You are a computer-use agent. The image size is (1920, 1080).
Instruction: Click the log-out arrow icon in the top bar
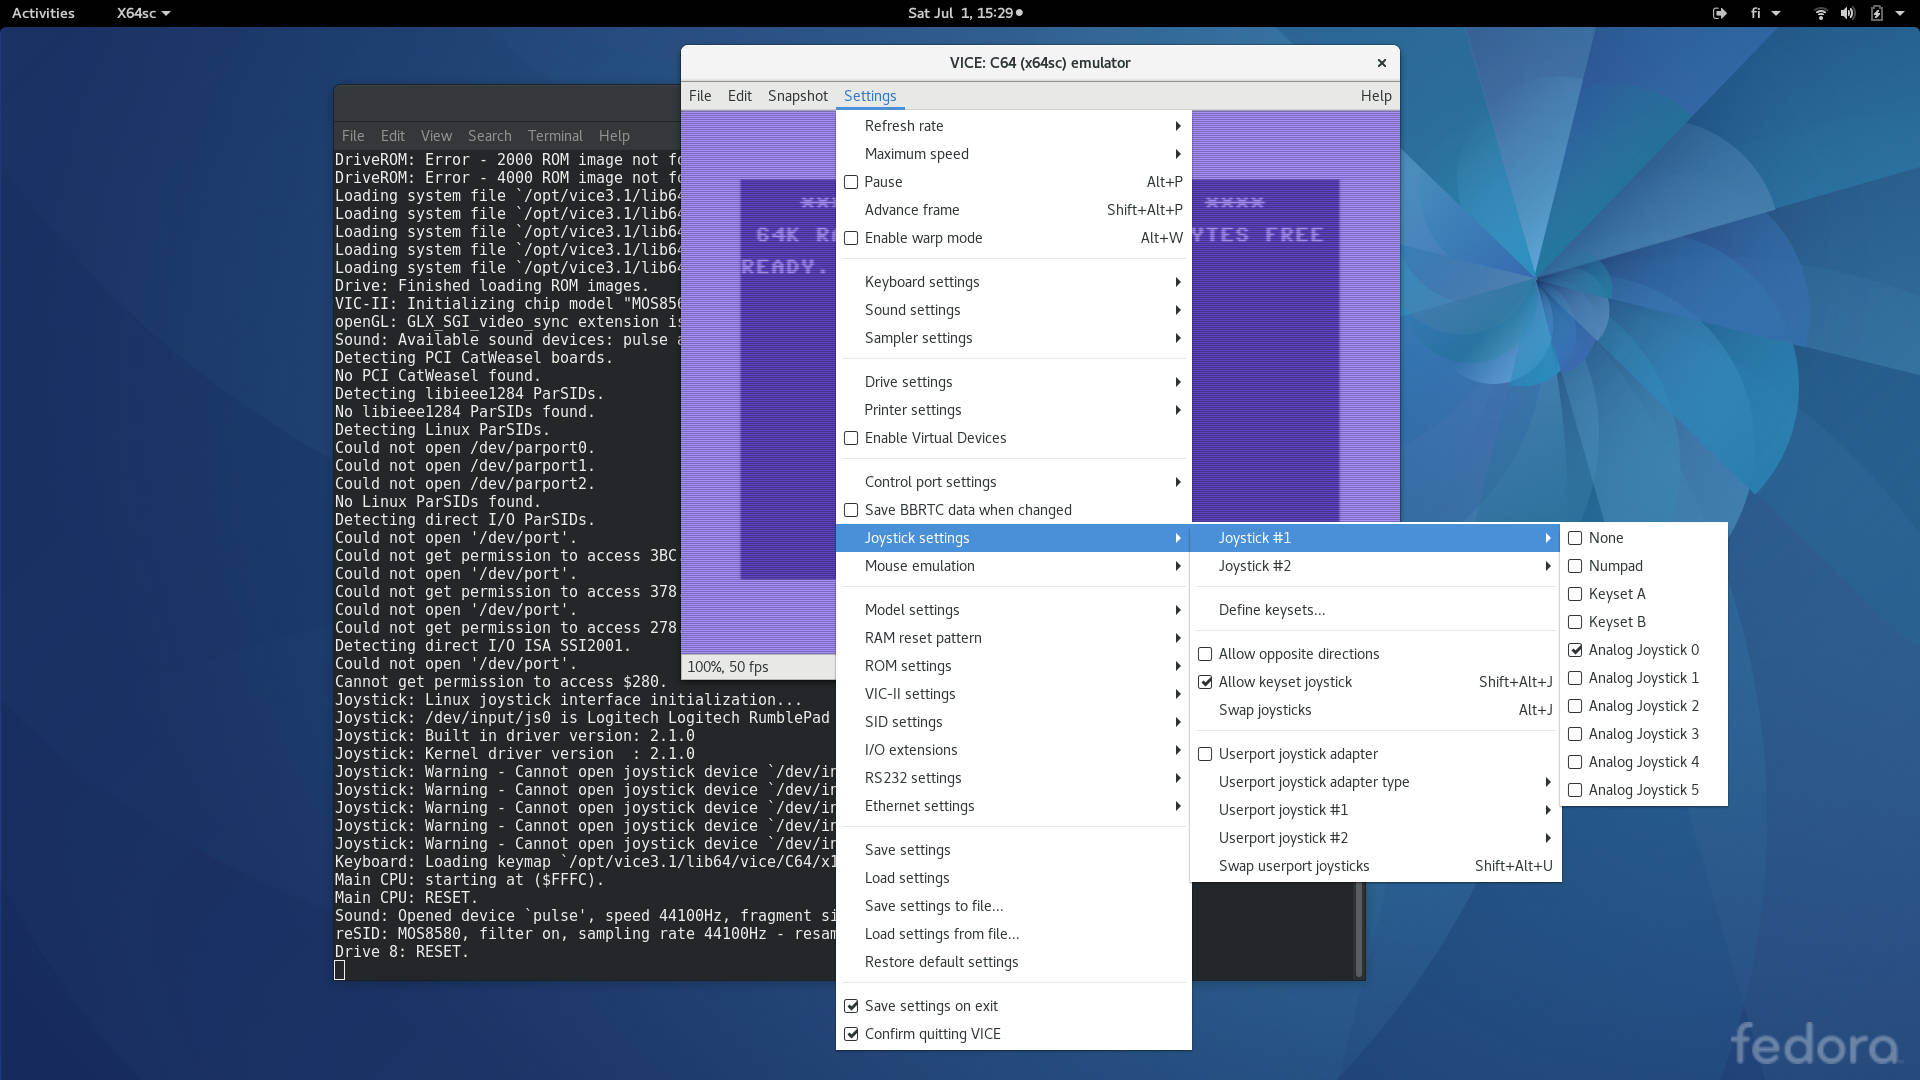(1718, 13)
